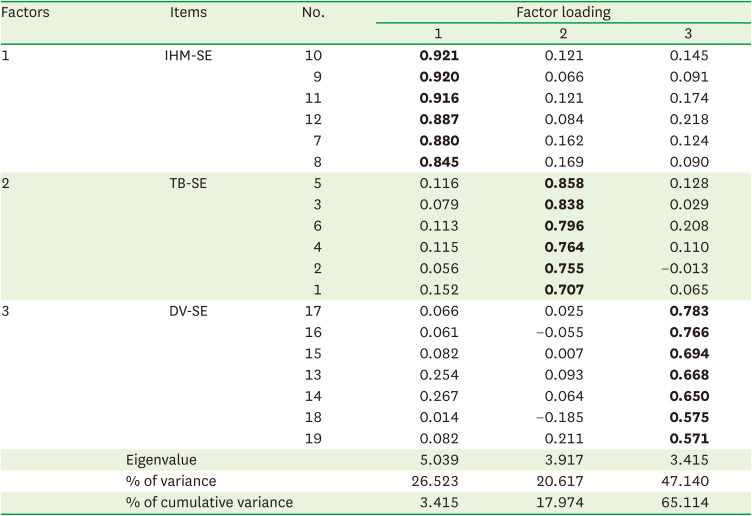752x516 pixels.
Task: Click the "Factor loading" header
Action: [x=563, y=13]
